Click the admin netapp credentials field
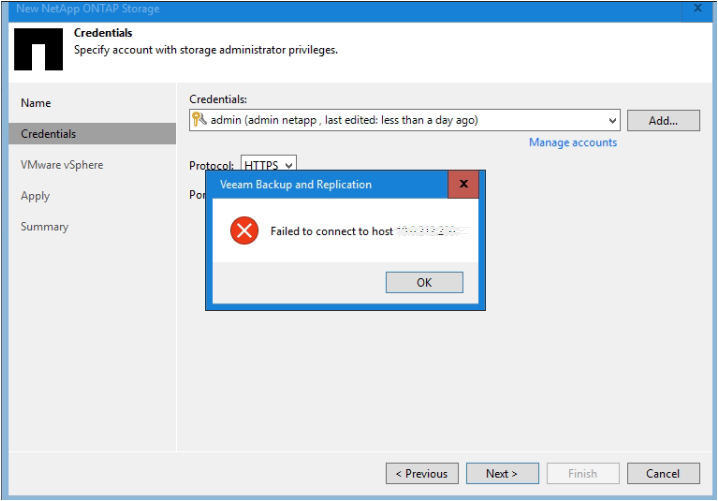 [x=404, y=120]
